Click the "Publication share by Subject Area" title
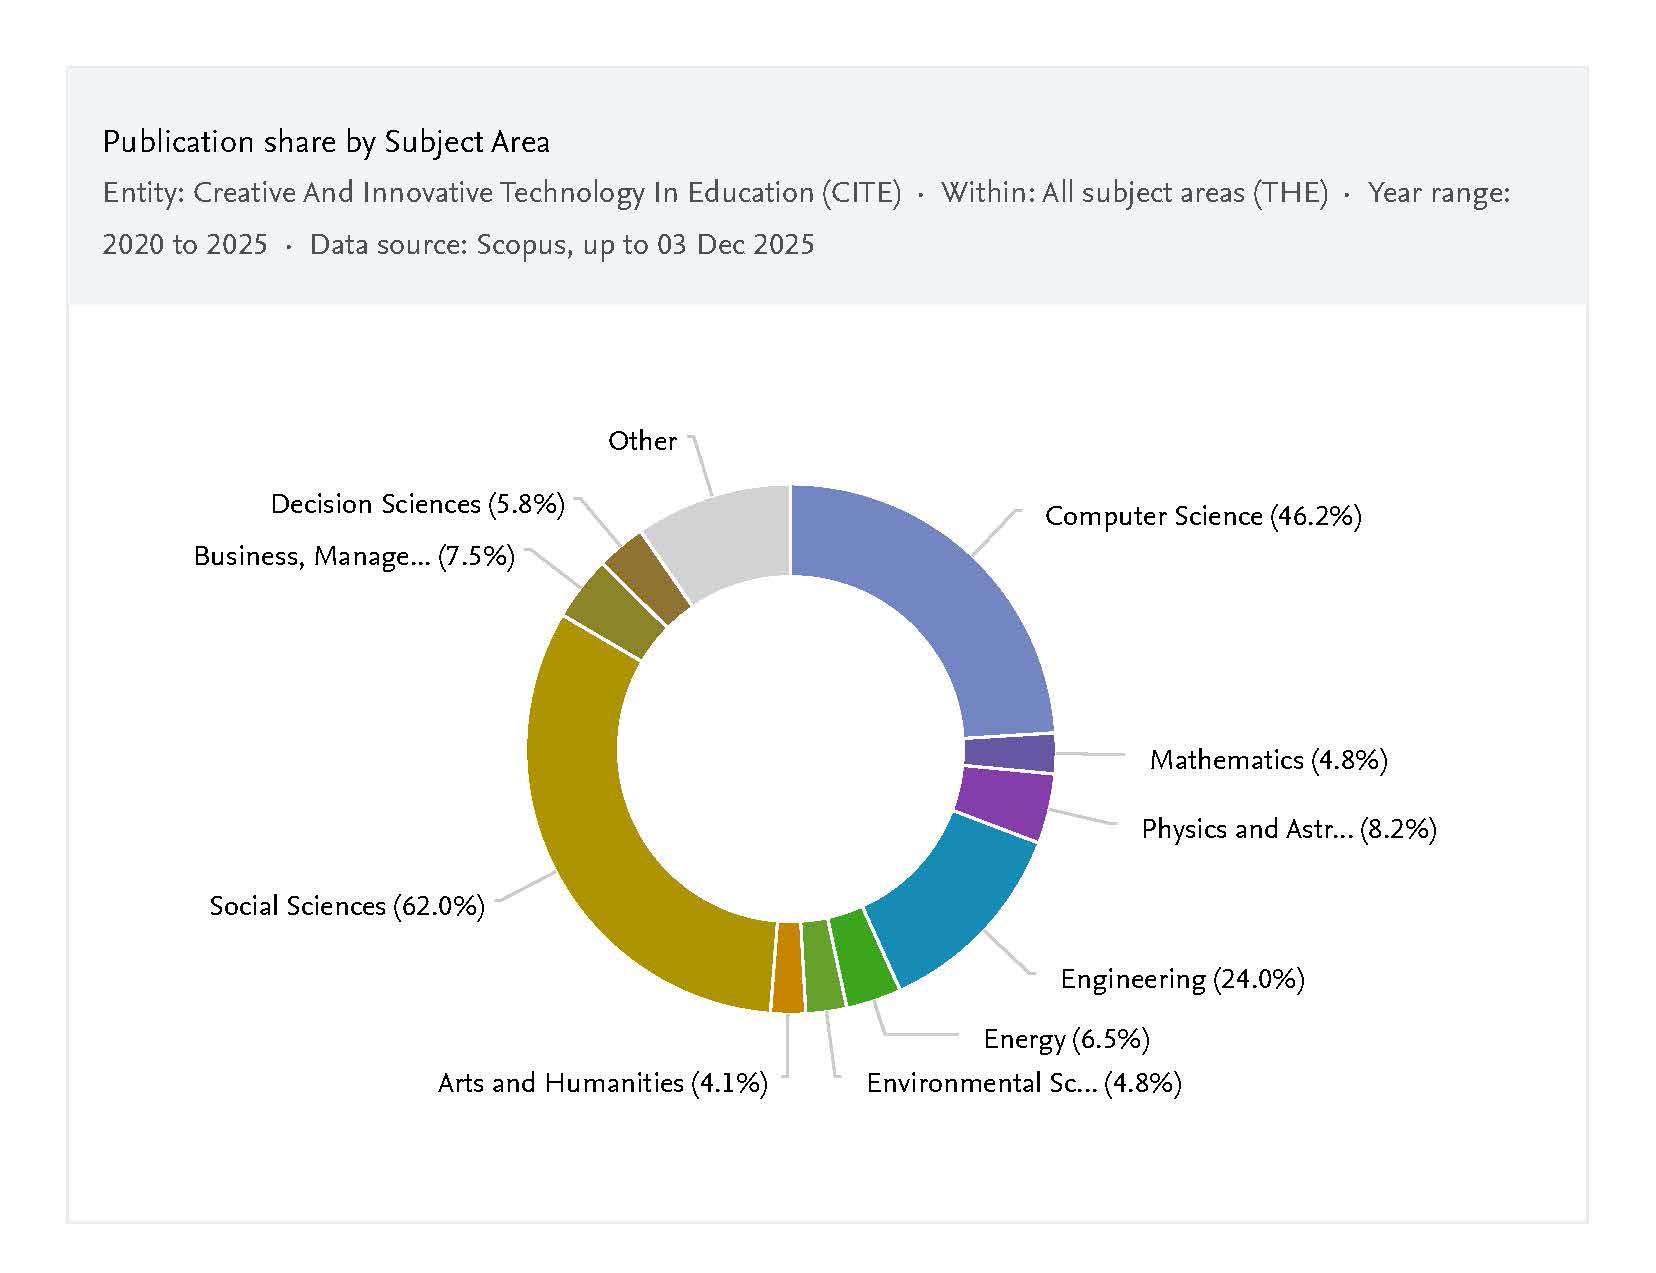The image size is (1656, 1273). pos(326,142)
